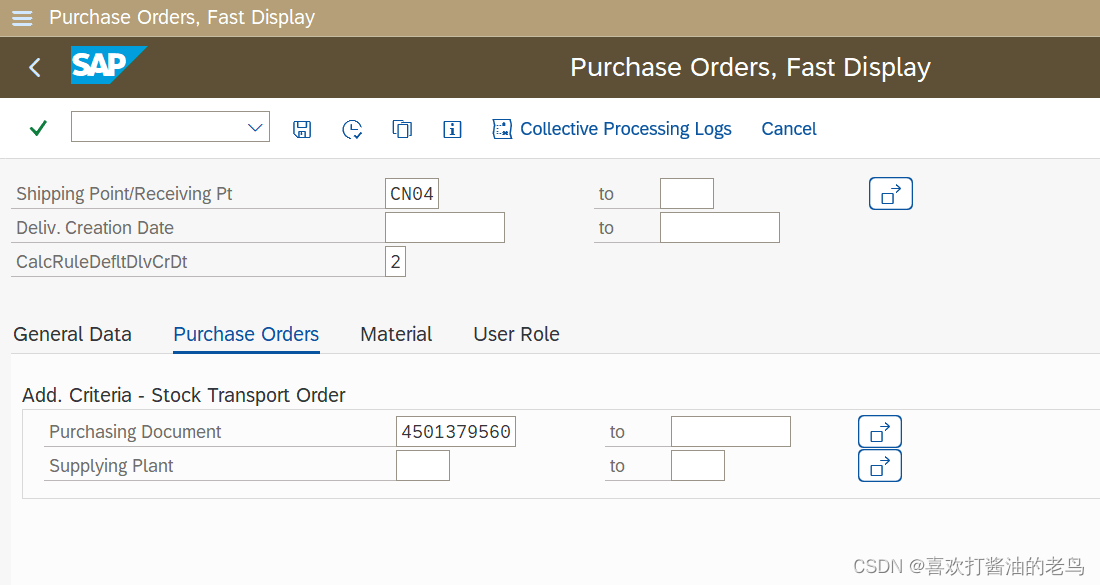1100x585 pixels.
Task: Select the General Data tab
Action: coord(72,334)
